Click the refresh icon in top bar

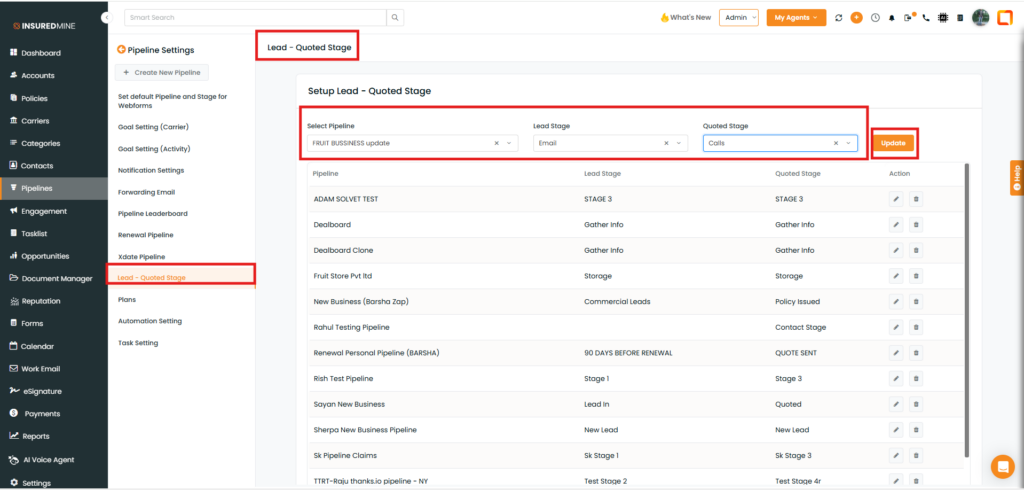pos(839,18)
